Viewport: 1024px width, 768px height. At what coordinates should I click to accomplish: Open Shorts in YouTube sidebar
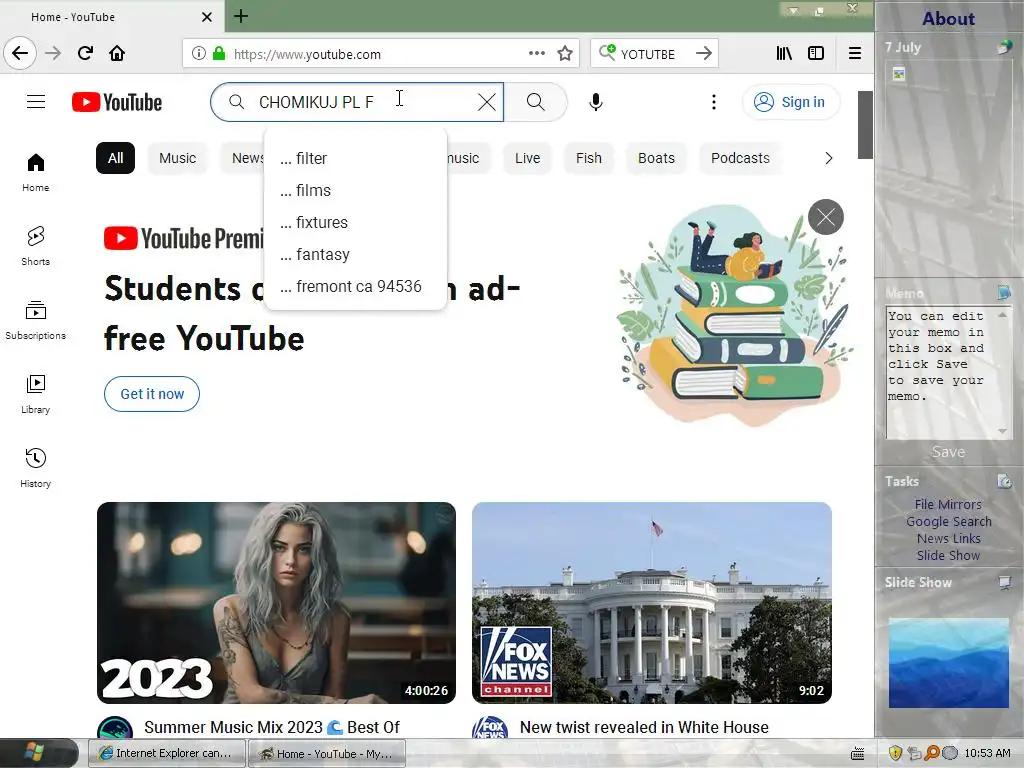35,246
